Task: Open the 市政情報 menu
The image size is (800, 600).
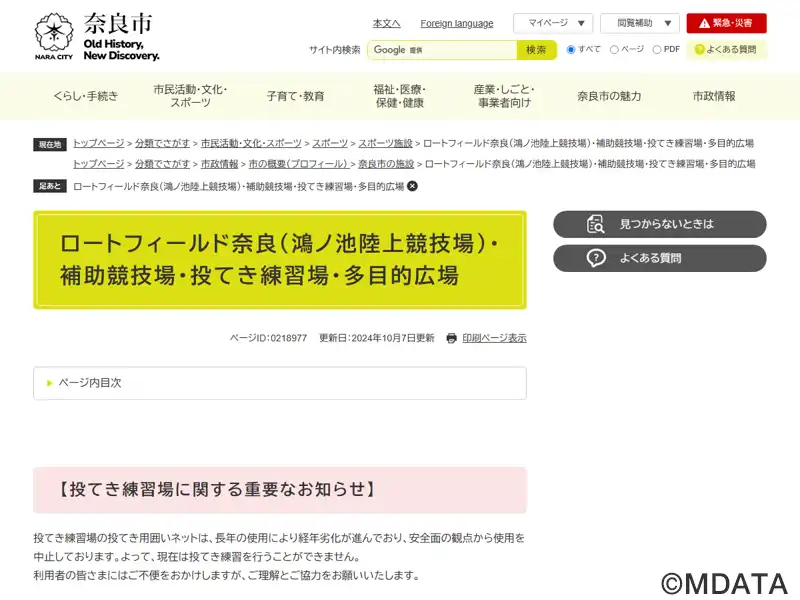Action: (714, 96)
